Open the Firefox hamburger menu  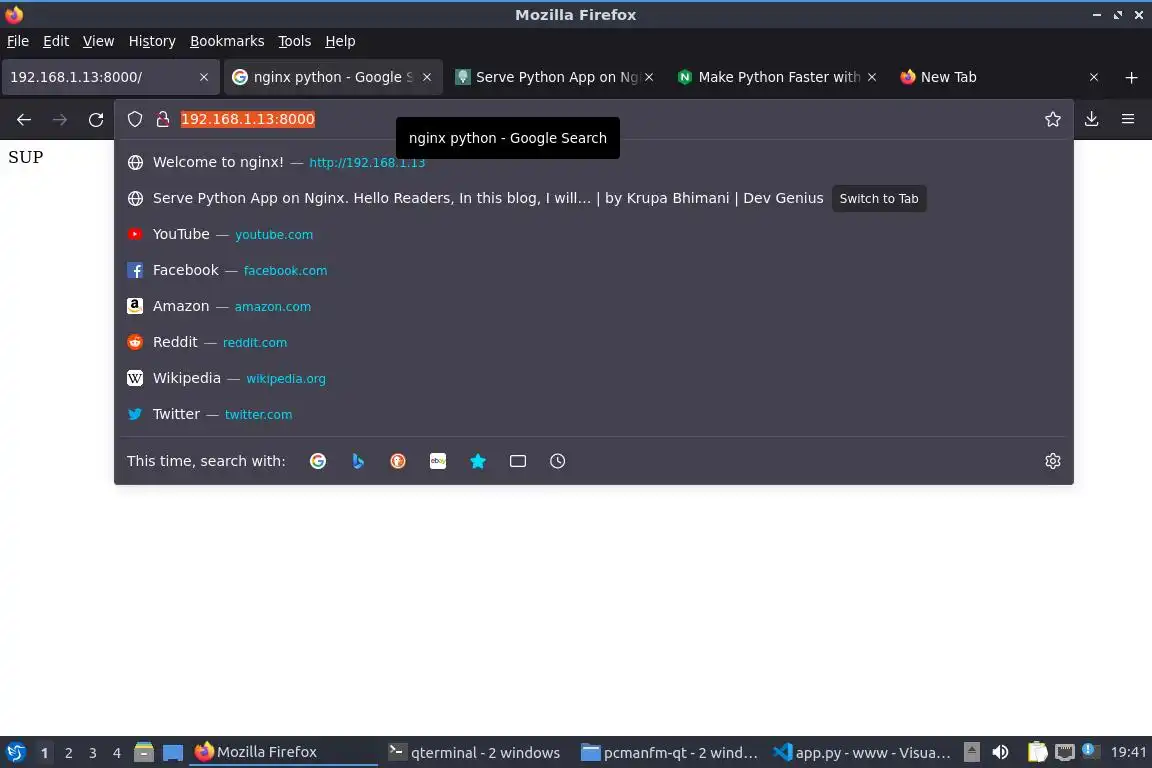point(1128,119)
